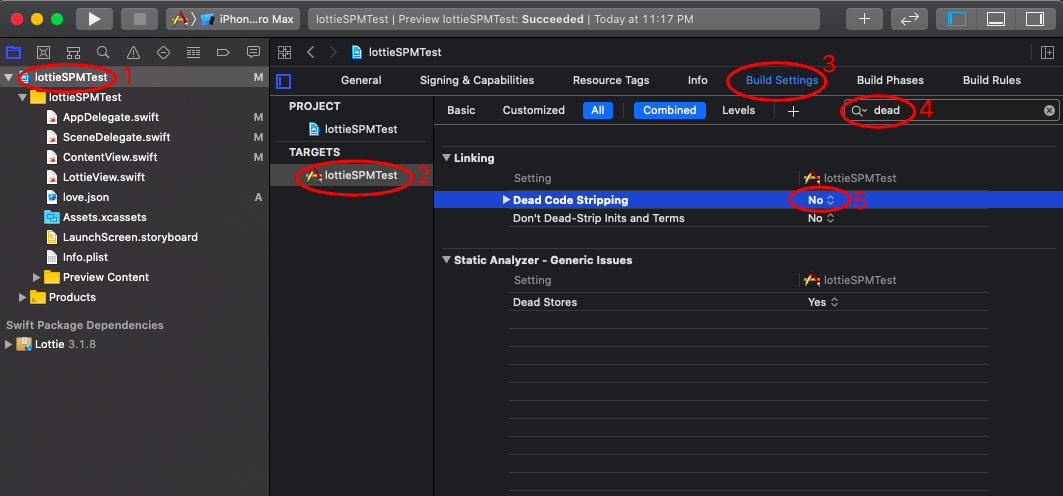Viewport: 1063px width, 496px height.
Task: Switch to the General tab
Action: [361, 80]
